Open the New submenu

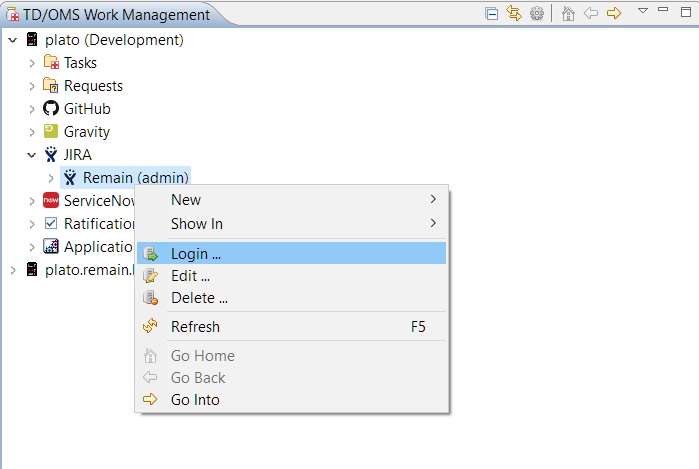pos(186,200)
